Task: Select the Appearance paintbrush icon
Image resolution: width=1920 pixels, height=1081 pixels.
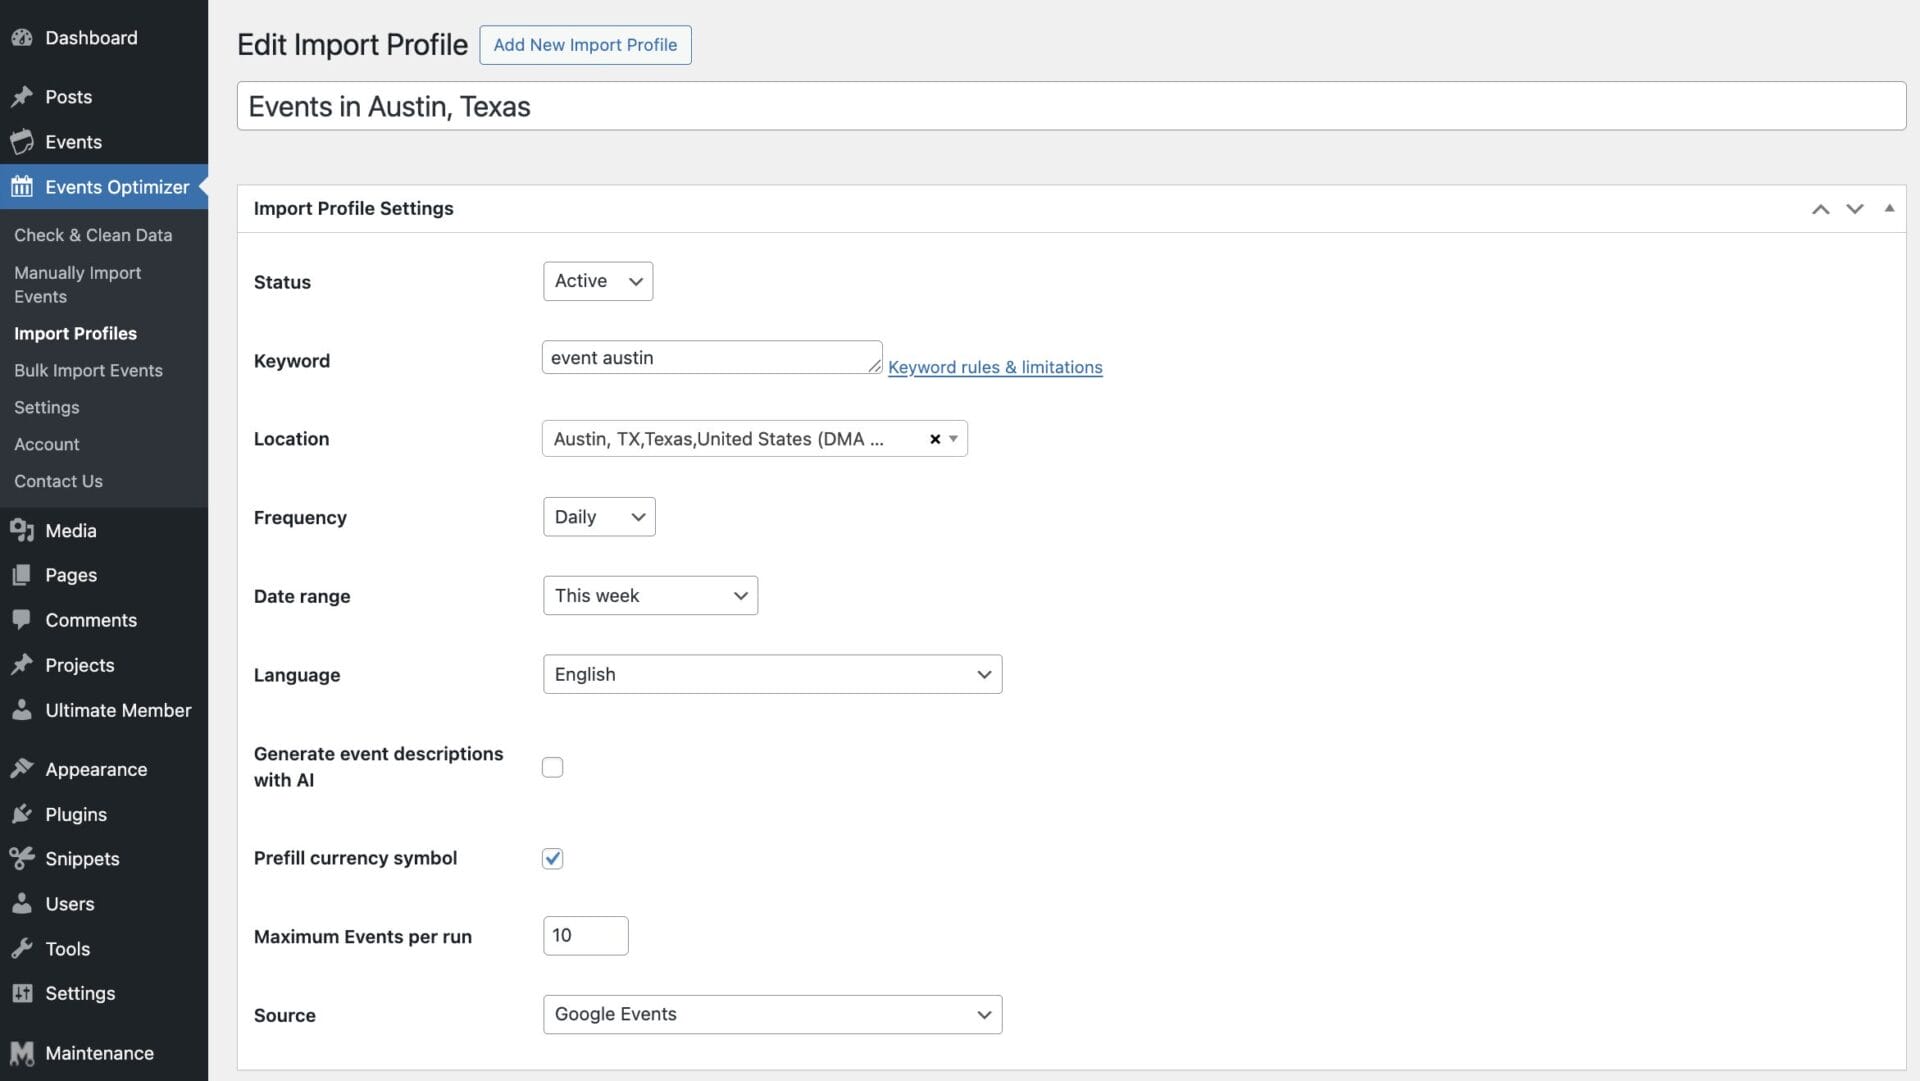Action: pos(23,768)
